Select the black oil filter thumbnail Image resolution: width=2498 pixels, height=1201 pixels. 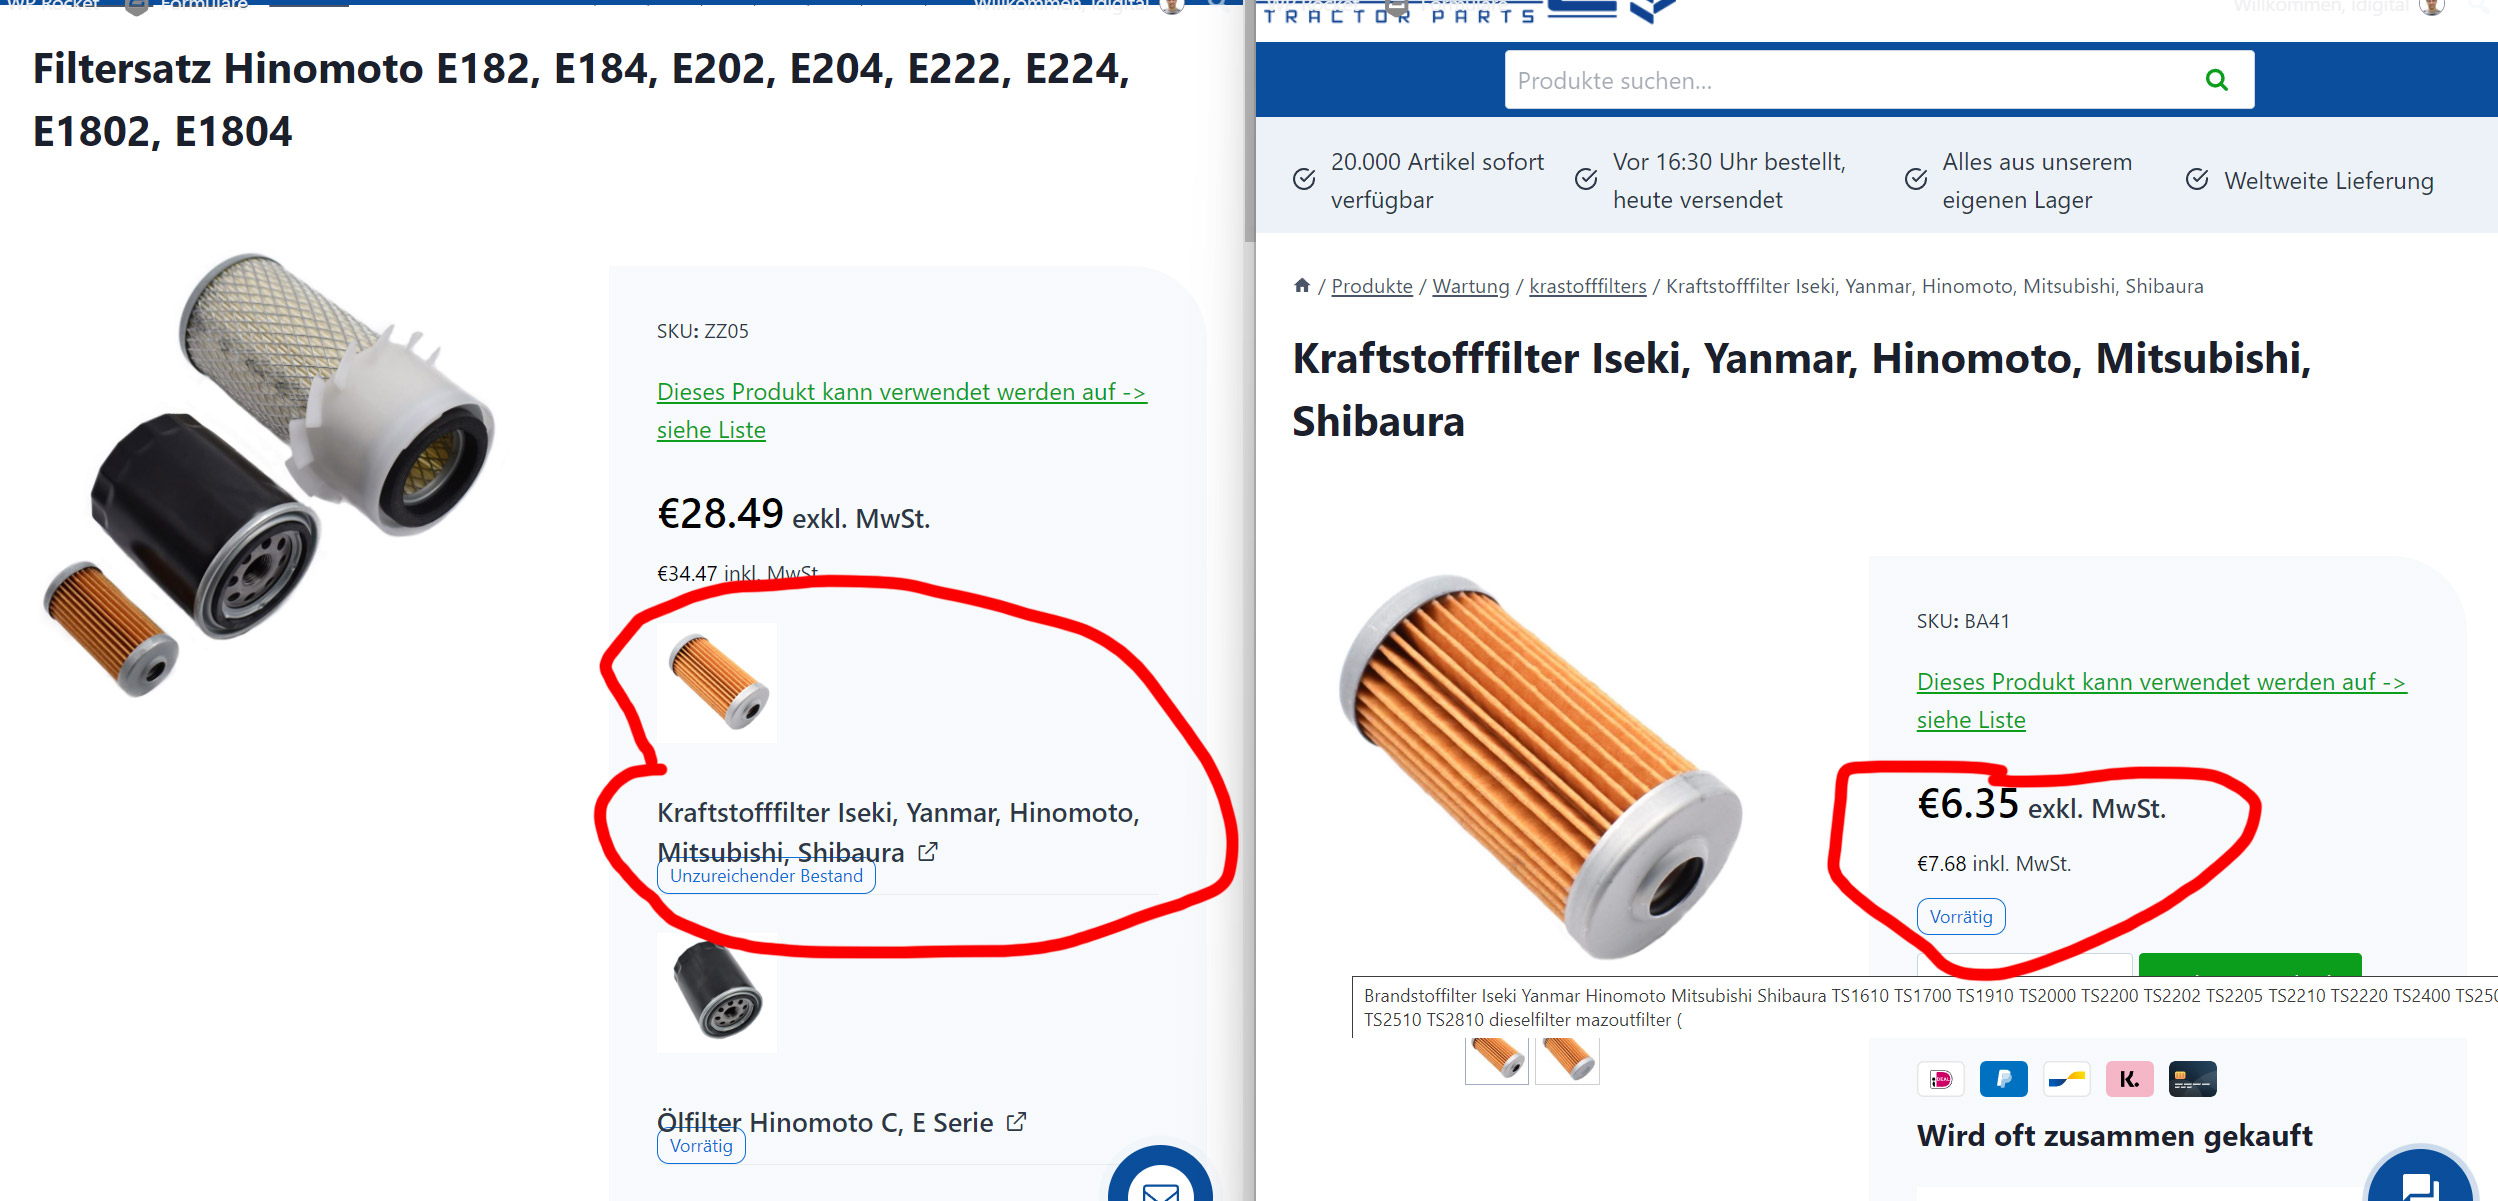coord(717,992)
